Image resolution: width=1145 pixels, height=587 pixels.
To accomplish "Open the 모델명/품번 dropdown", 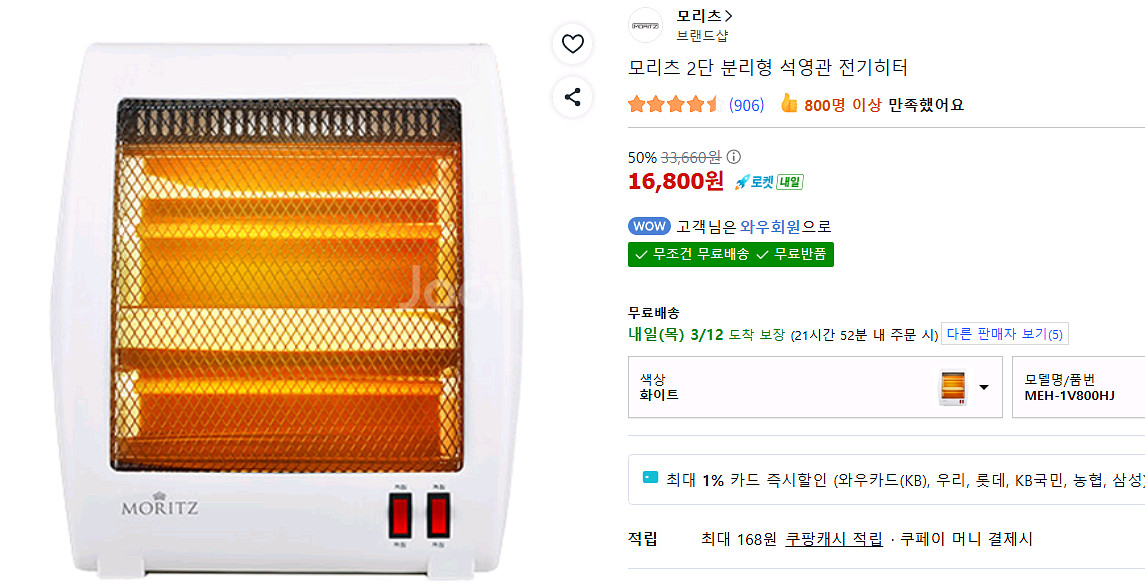I will coord(1078,388).
